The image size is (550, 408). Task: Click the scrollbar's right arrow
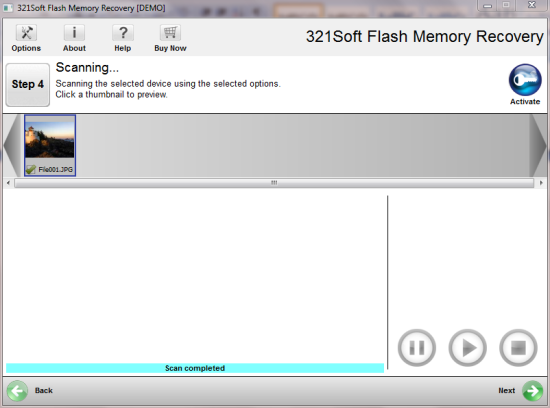541,183
